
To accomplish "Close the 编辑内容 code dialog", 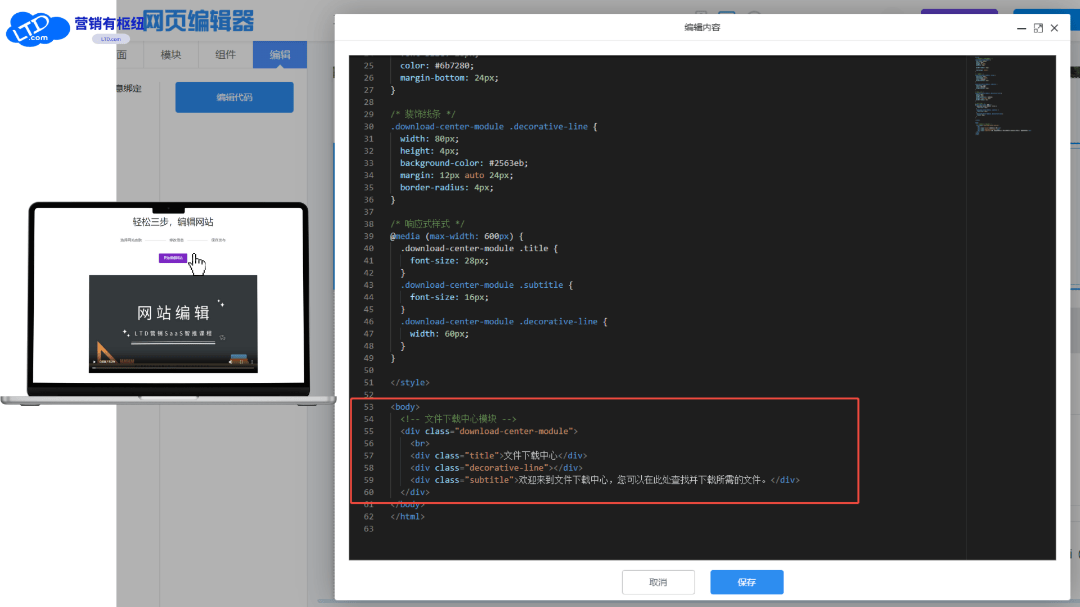I will click(1055, 28).
